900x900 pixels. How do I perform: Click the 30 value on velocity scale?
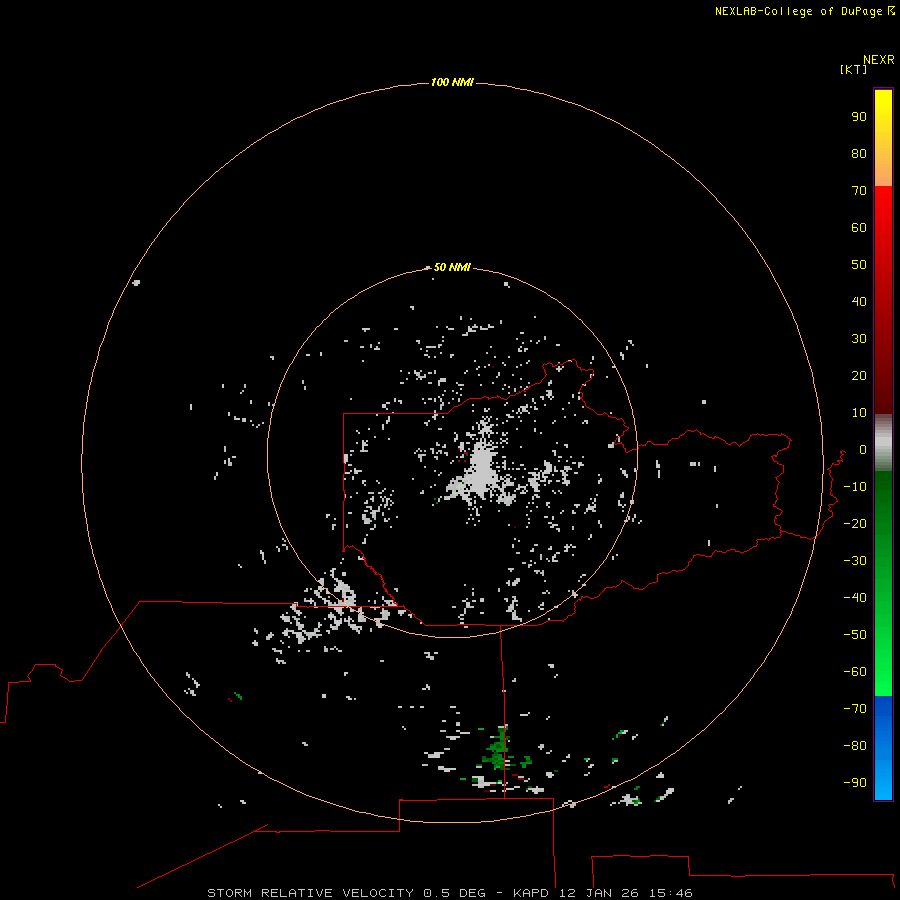click(x=859, y=339)
